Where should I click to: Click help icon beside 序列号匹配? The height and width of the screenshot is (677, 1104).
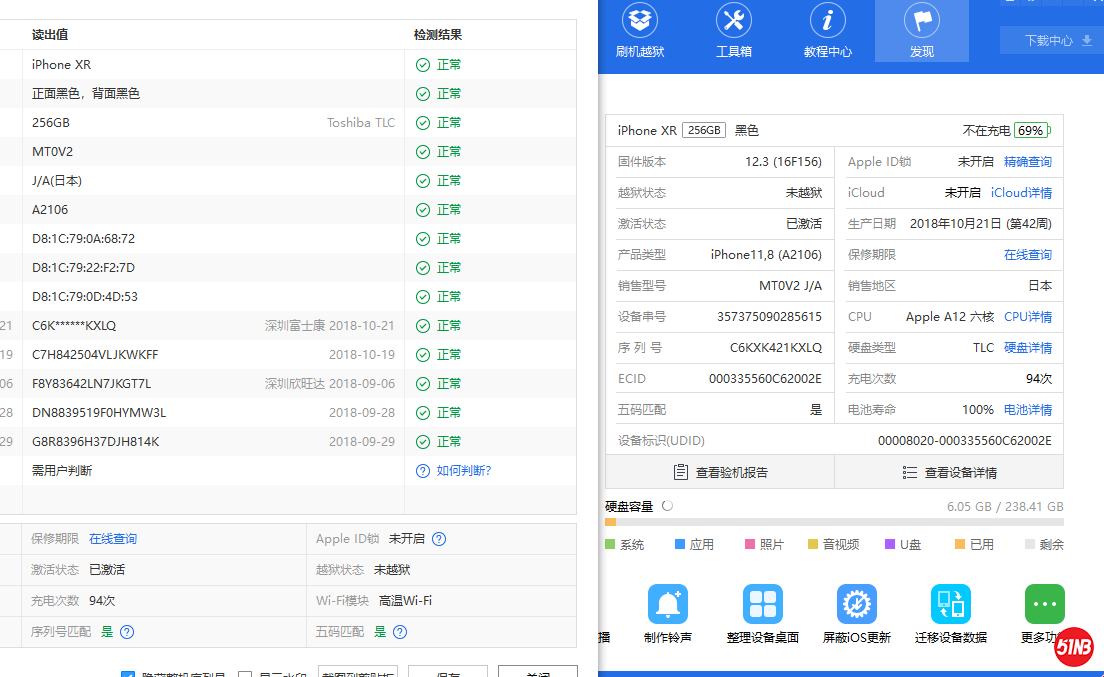click(127, 632)
